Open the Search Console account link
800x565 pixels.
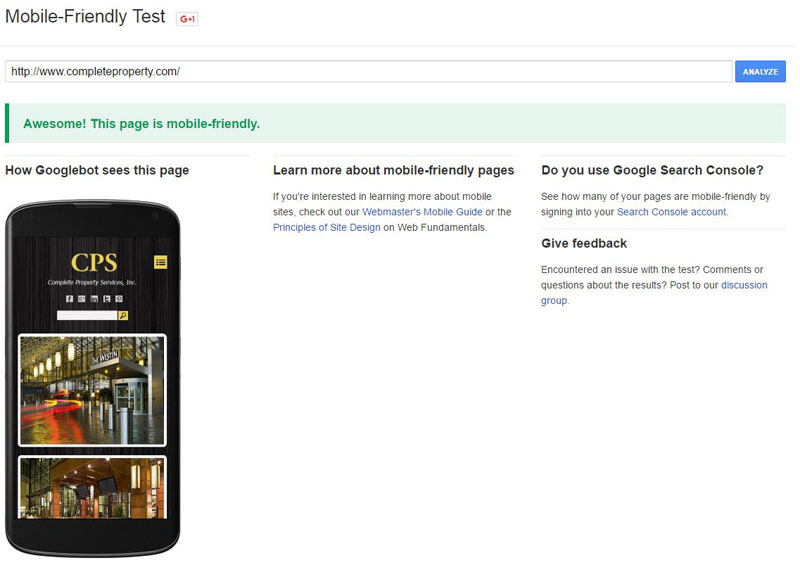tap(671, 212)
